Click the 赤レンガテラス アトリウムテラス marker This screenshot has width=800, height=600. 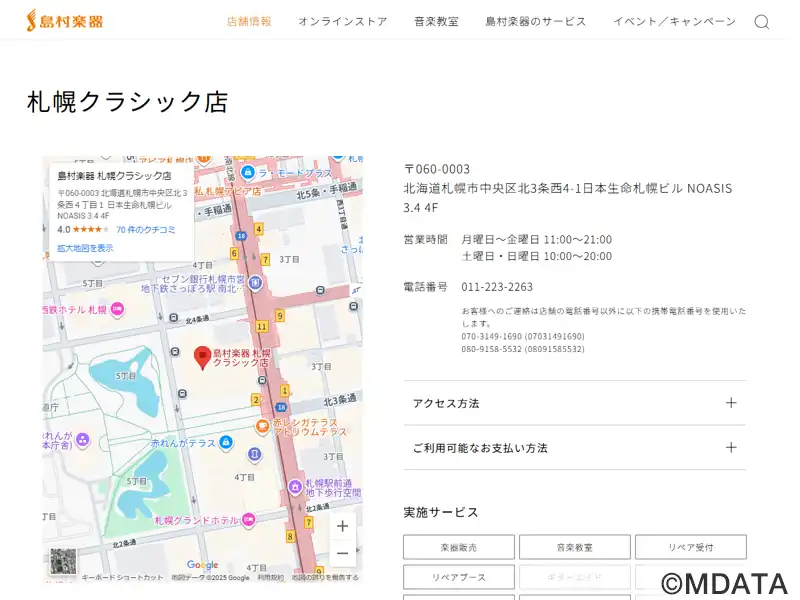(262, 427)
